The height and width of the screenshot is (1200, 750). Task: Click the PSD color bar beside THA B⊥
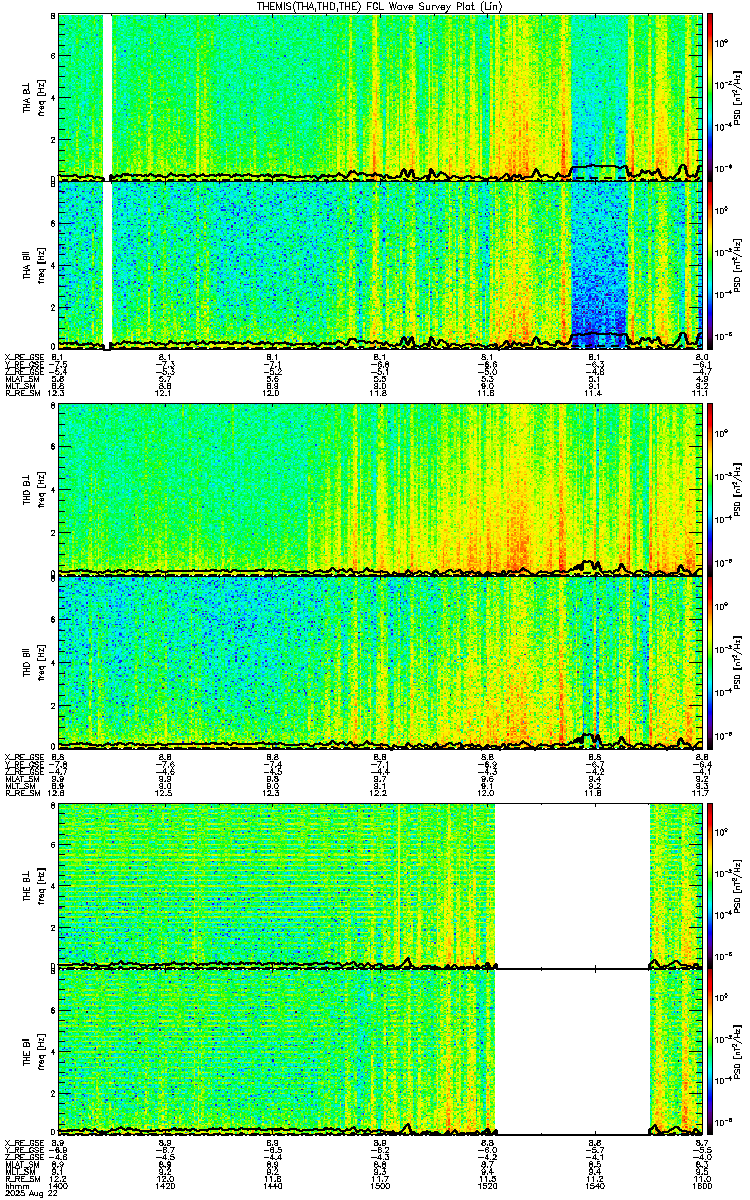point(711,96)
